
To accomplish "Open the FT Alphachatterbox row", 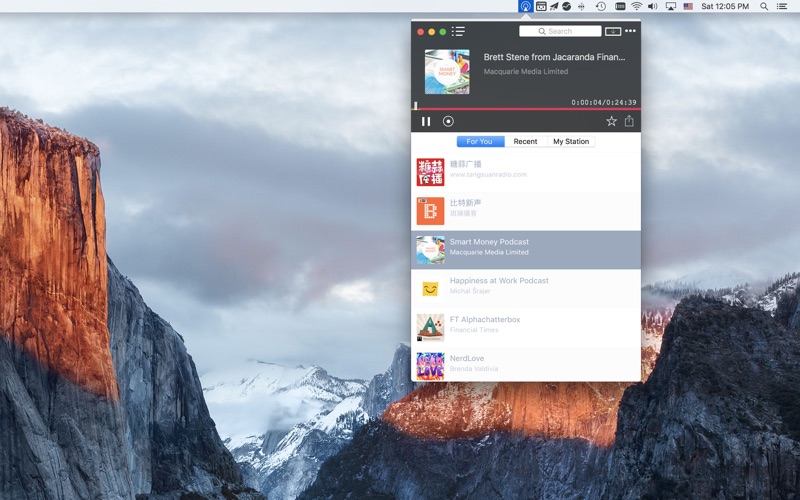I will click(526, 327).
